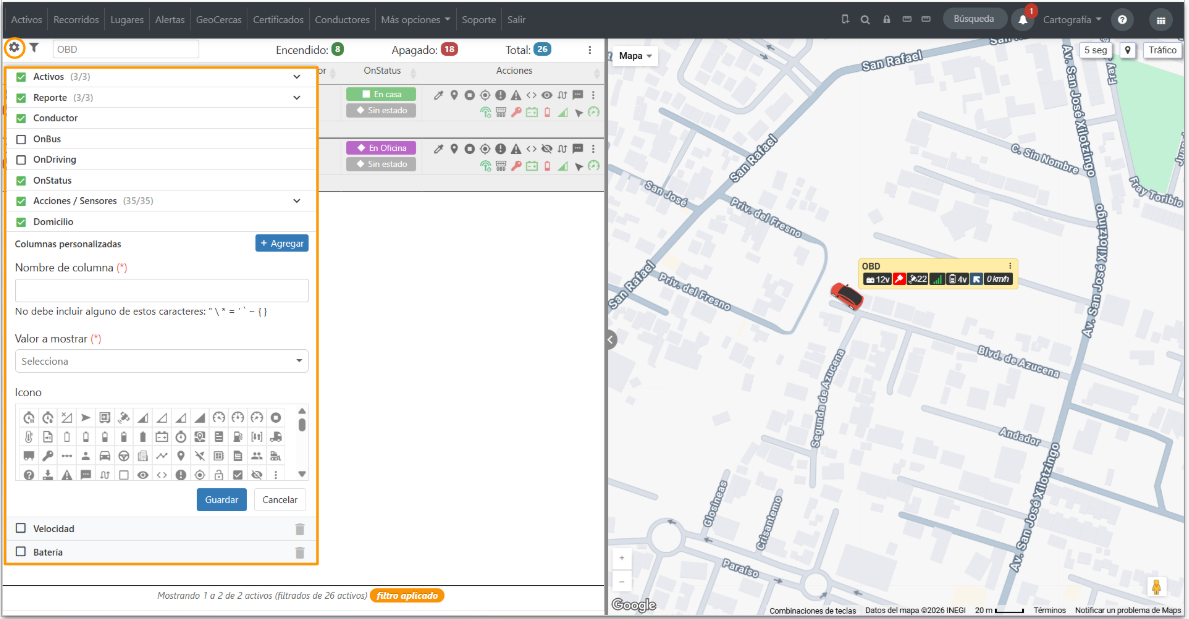Toggle the eye icon in En casa row
The image size is (1189, 619).
(x=547, y=95)
